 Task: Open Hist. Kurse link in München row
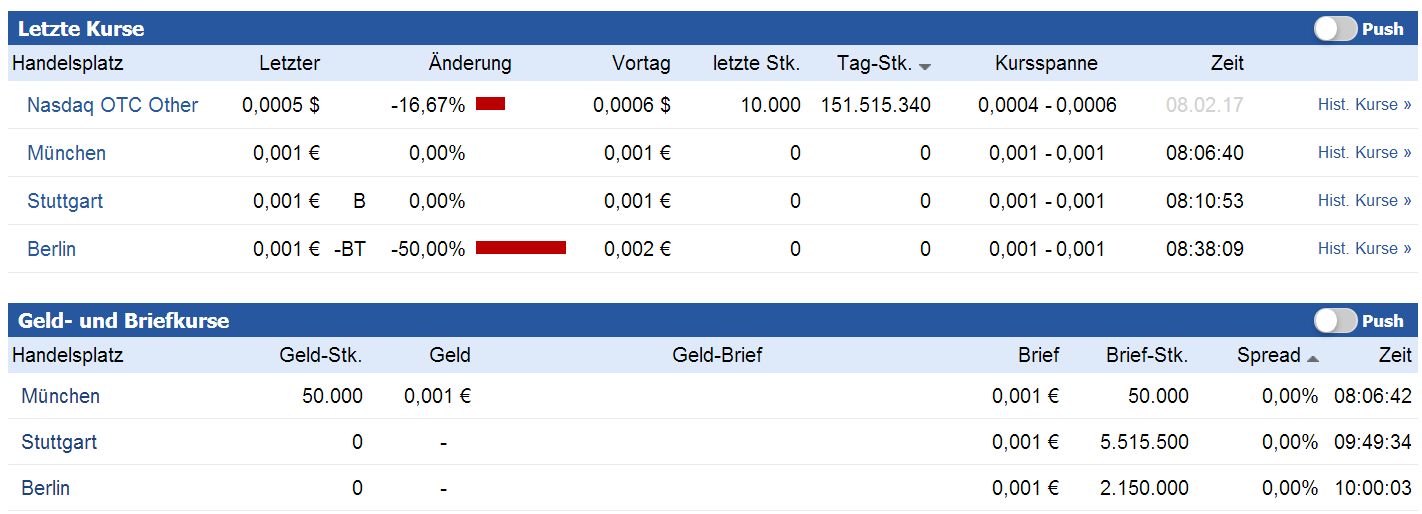(1364, 153)
